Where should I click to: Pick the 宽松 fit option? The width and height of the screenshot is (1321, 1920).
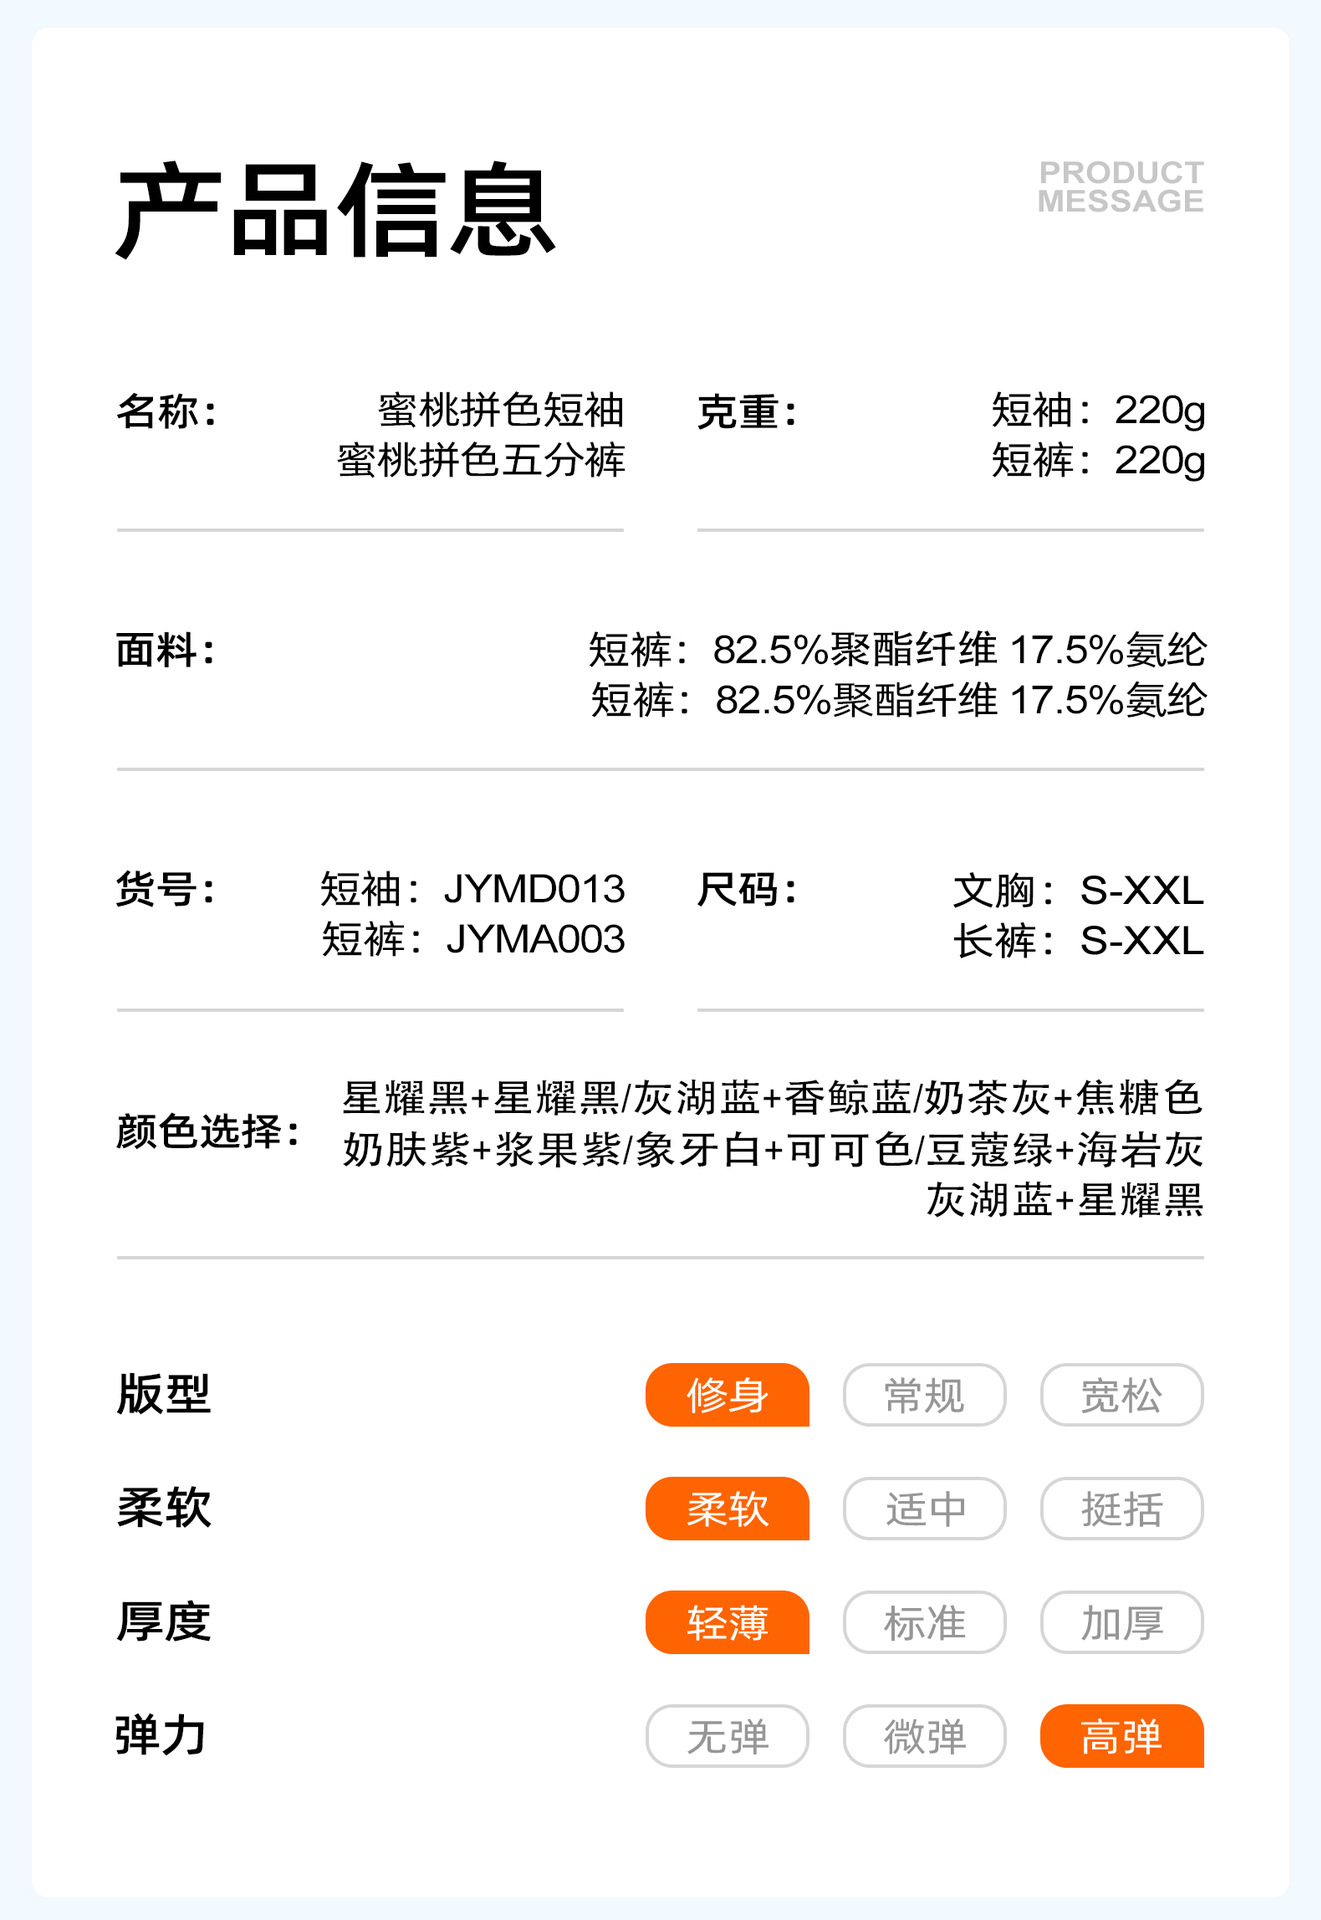[1121, 1395]
